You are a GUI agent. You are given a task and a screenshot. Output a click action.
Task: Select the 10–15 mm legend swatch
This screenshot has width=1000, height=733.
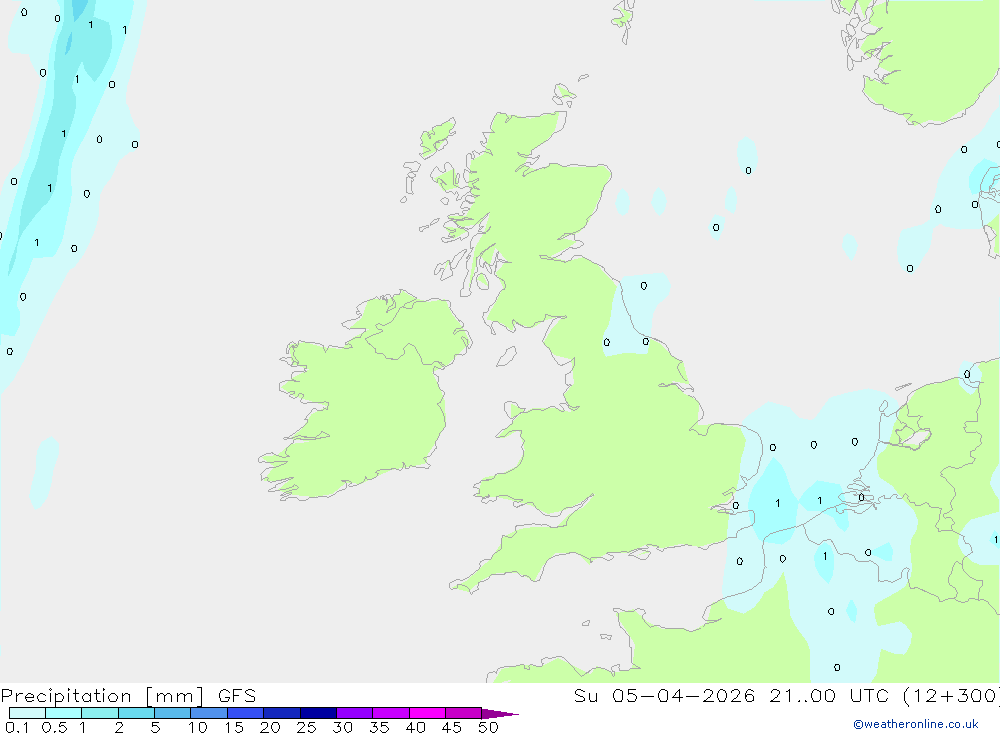pos(209,713)
